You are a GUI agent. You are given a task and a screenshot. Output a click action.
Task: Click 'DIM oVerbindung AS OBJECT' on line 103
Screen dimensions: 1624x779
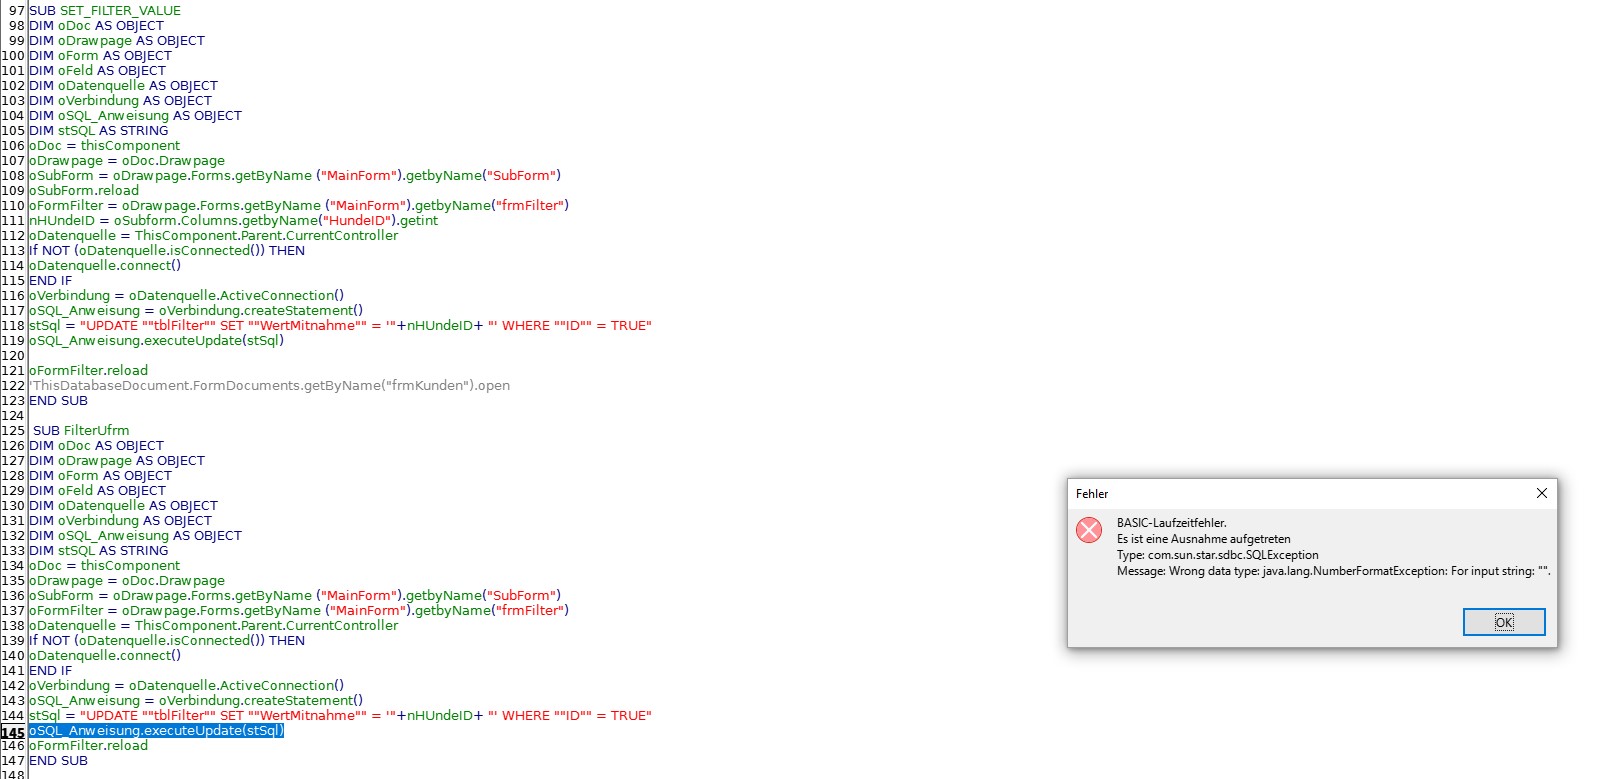(120, 101)
